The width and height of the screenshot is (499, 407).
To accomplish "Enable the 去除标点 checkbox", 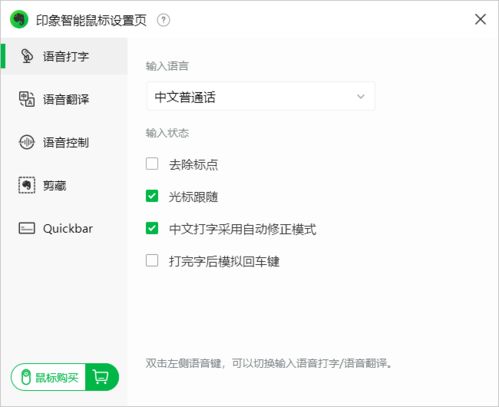I will [152, 164].
